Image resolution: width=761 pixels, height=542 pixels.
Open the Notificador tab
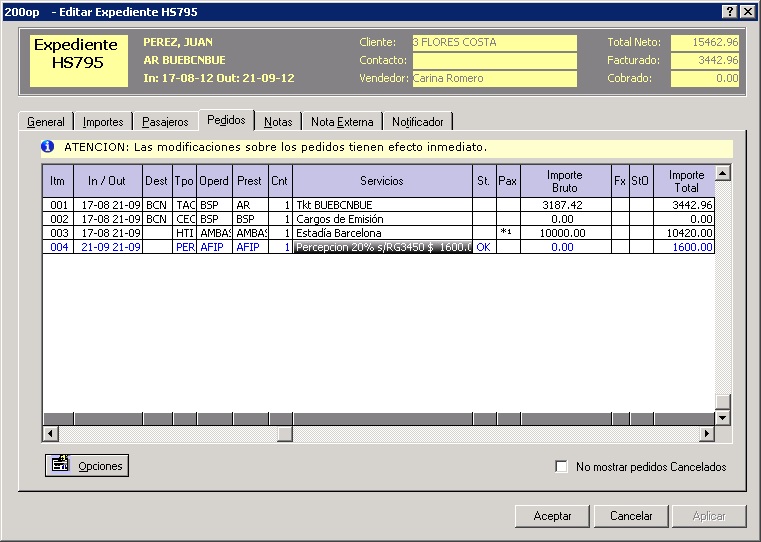pos(417,122)
